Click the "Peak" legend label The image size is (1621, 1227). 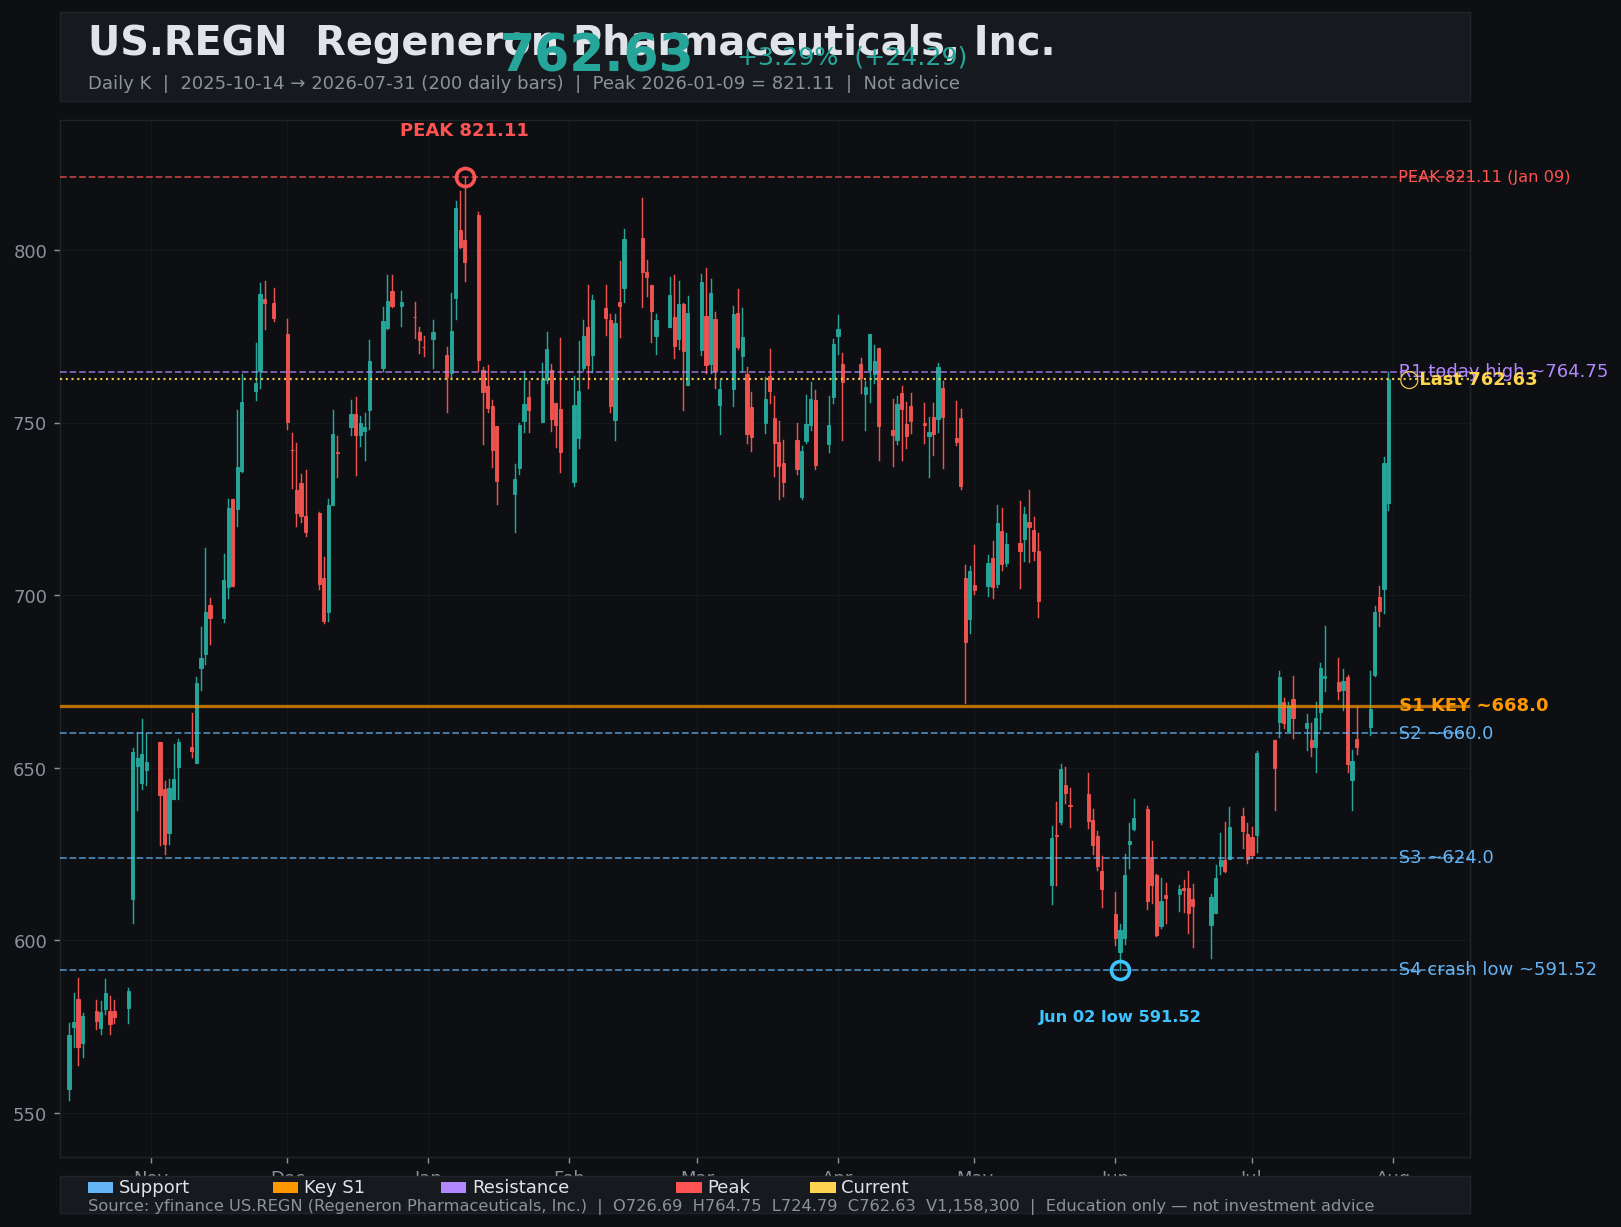[x=728, y=1188]
